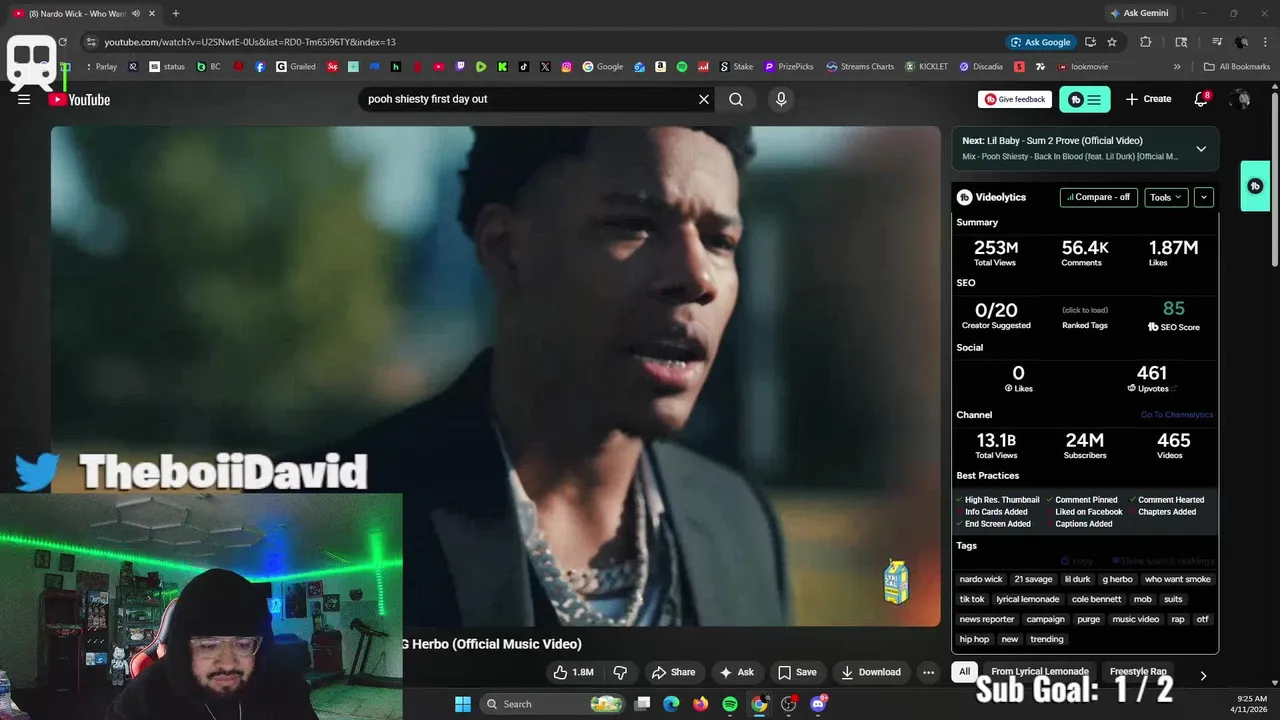Open Spotify from the taskbar
1280x720 pixels.
(730, 704)
